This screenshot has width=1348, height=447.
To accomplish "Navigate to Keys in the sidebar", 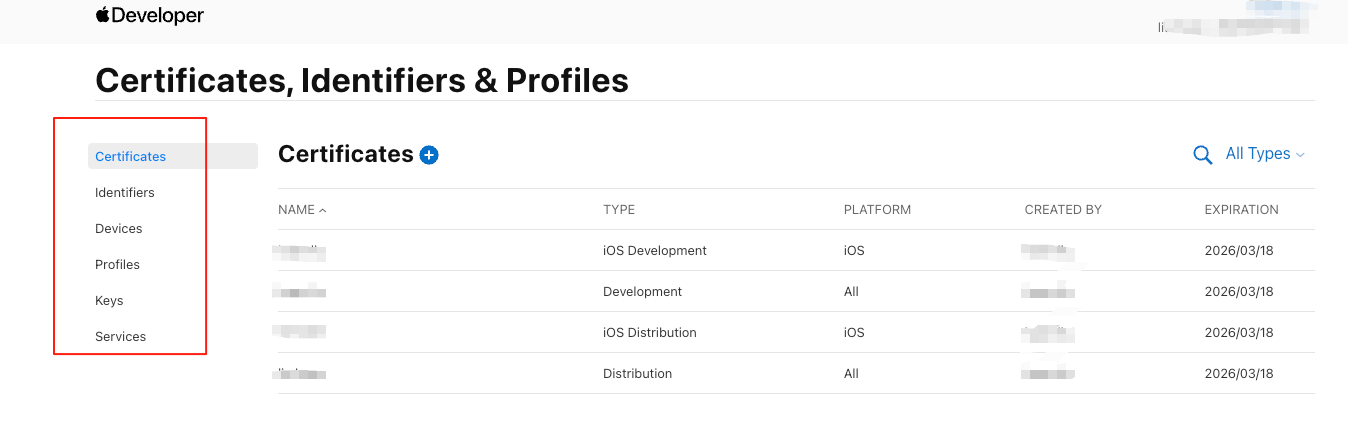I will point(109,300).
